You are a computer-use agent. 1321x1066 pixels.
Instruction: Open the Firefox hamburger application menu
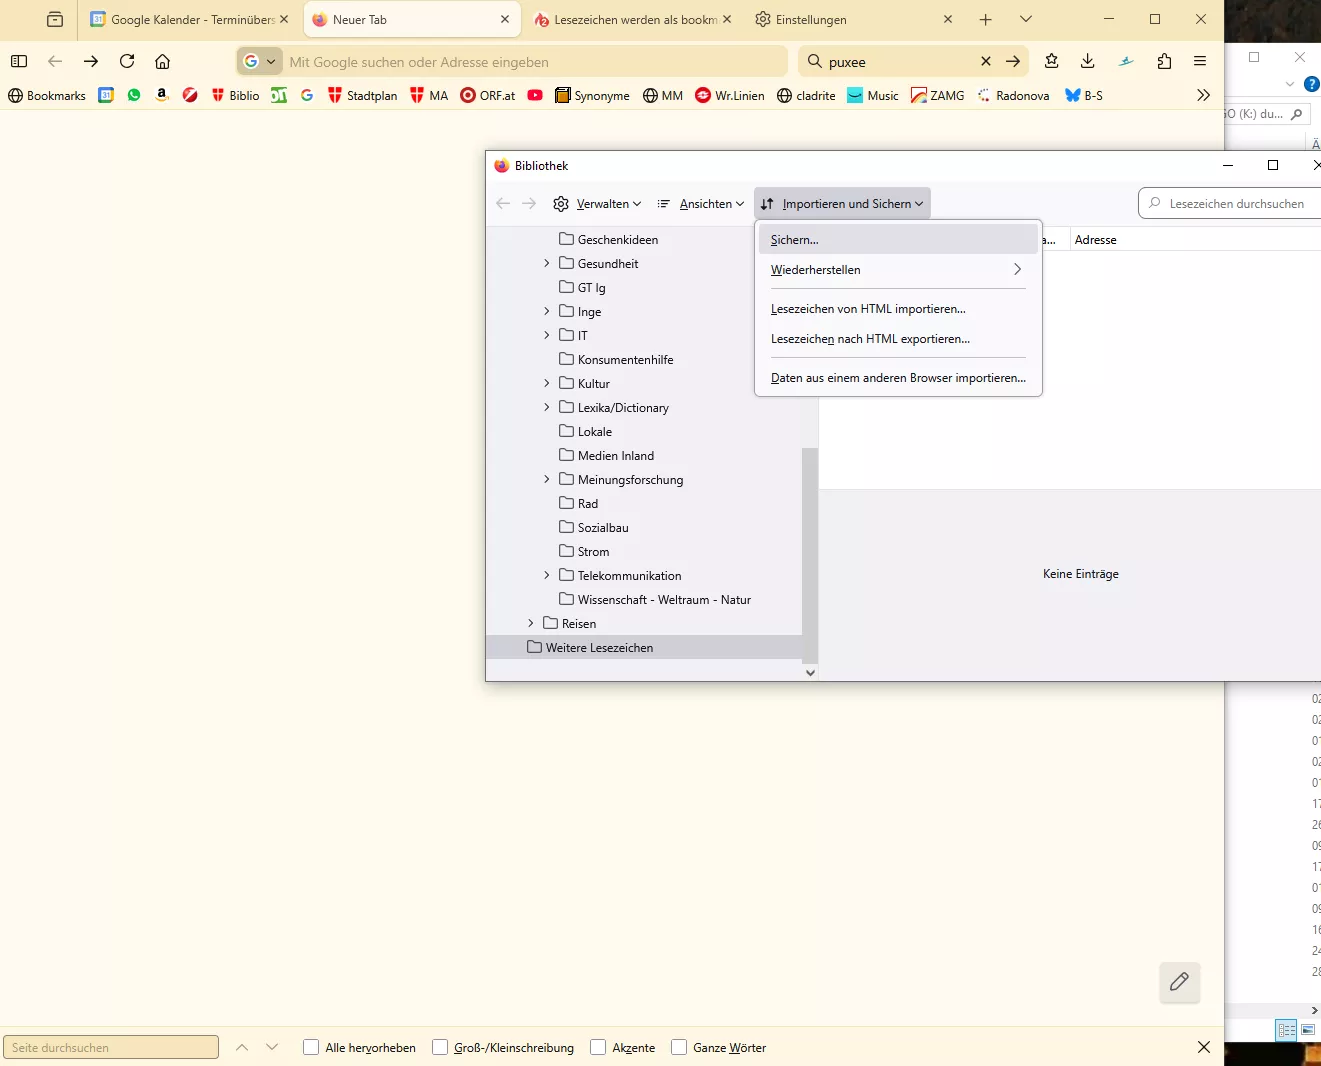click(1200, 61)
